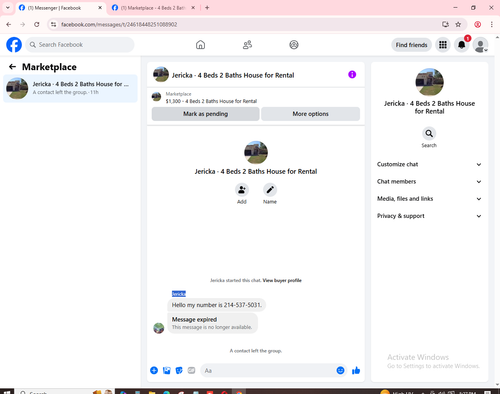
Task: Click Mark as pending button
Action: click(205, 114)
